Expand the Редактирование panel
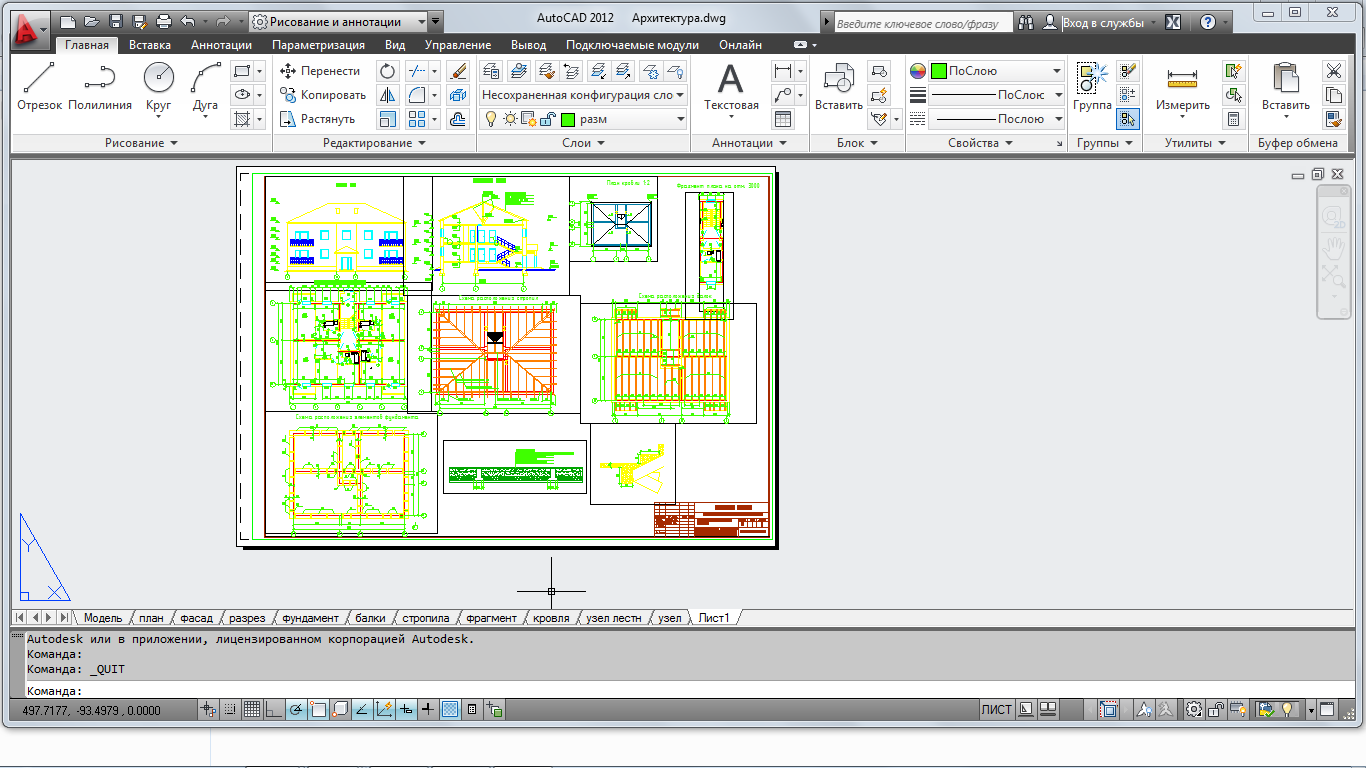 (374, 143)
